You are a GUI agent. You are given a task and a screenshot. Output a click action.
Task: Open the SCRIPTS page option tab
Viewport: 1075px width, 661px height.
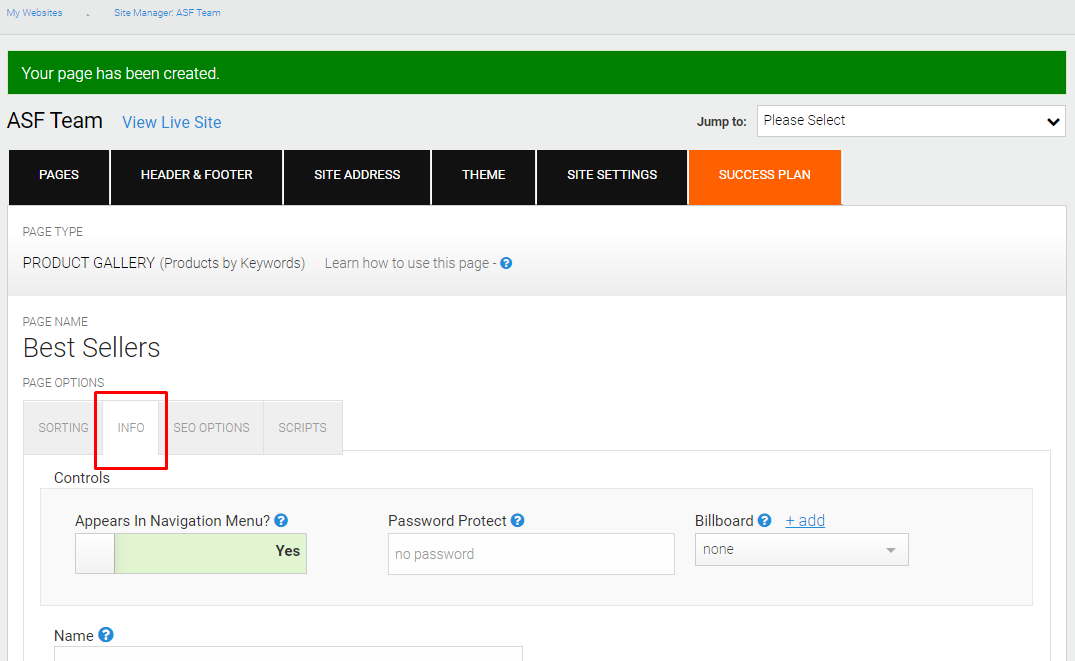click(x=302, y=427)
